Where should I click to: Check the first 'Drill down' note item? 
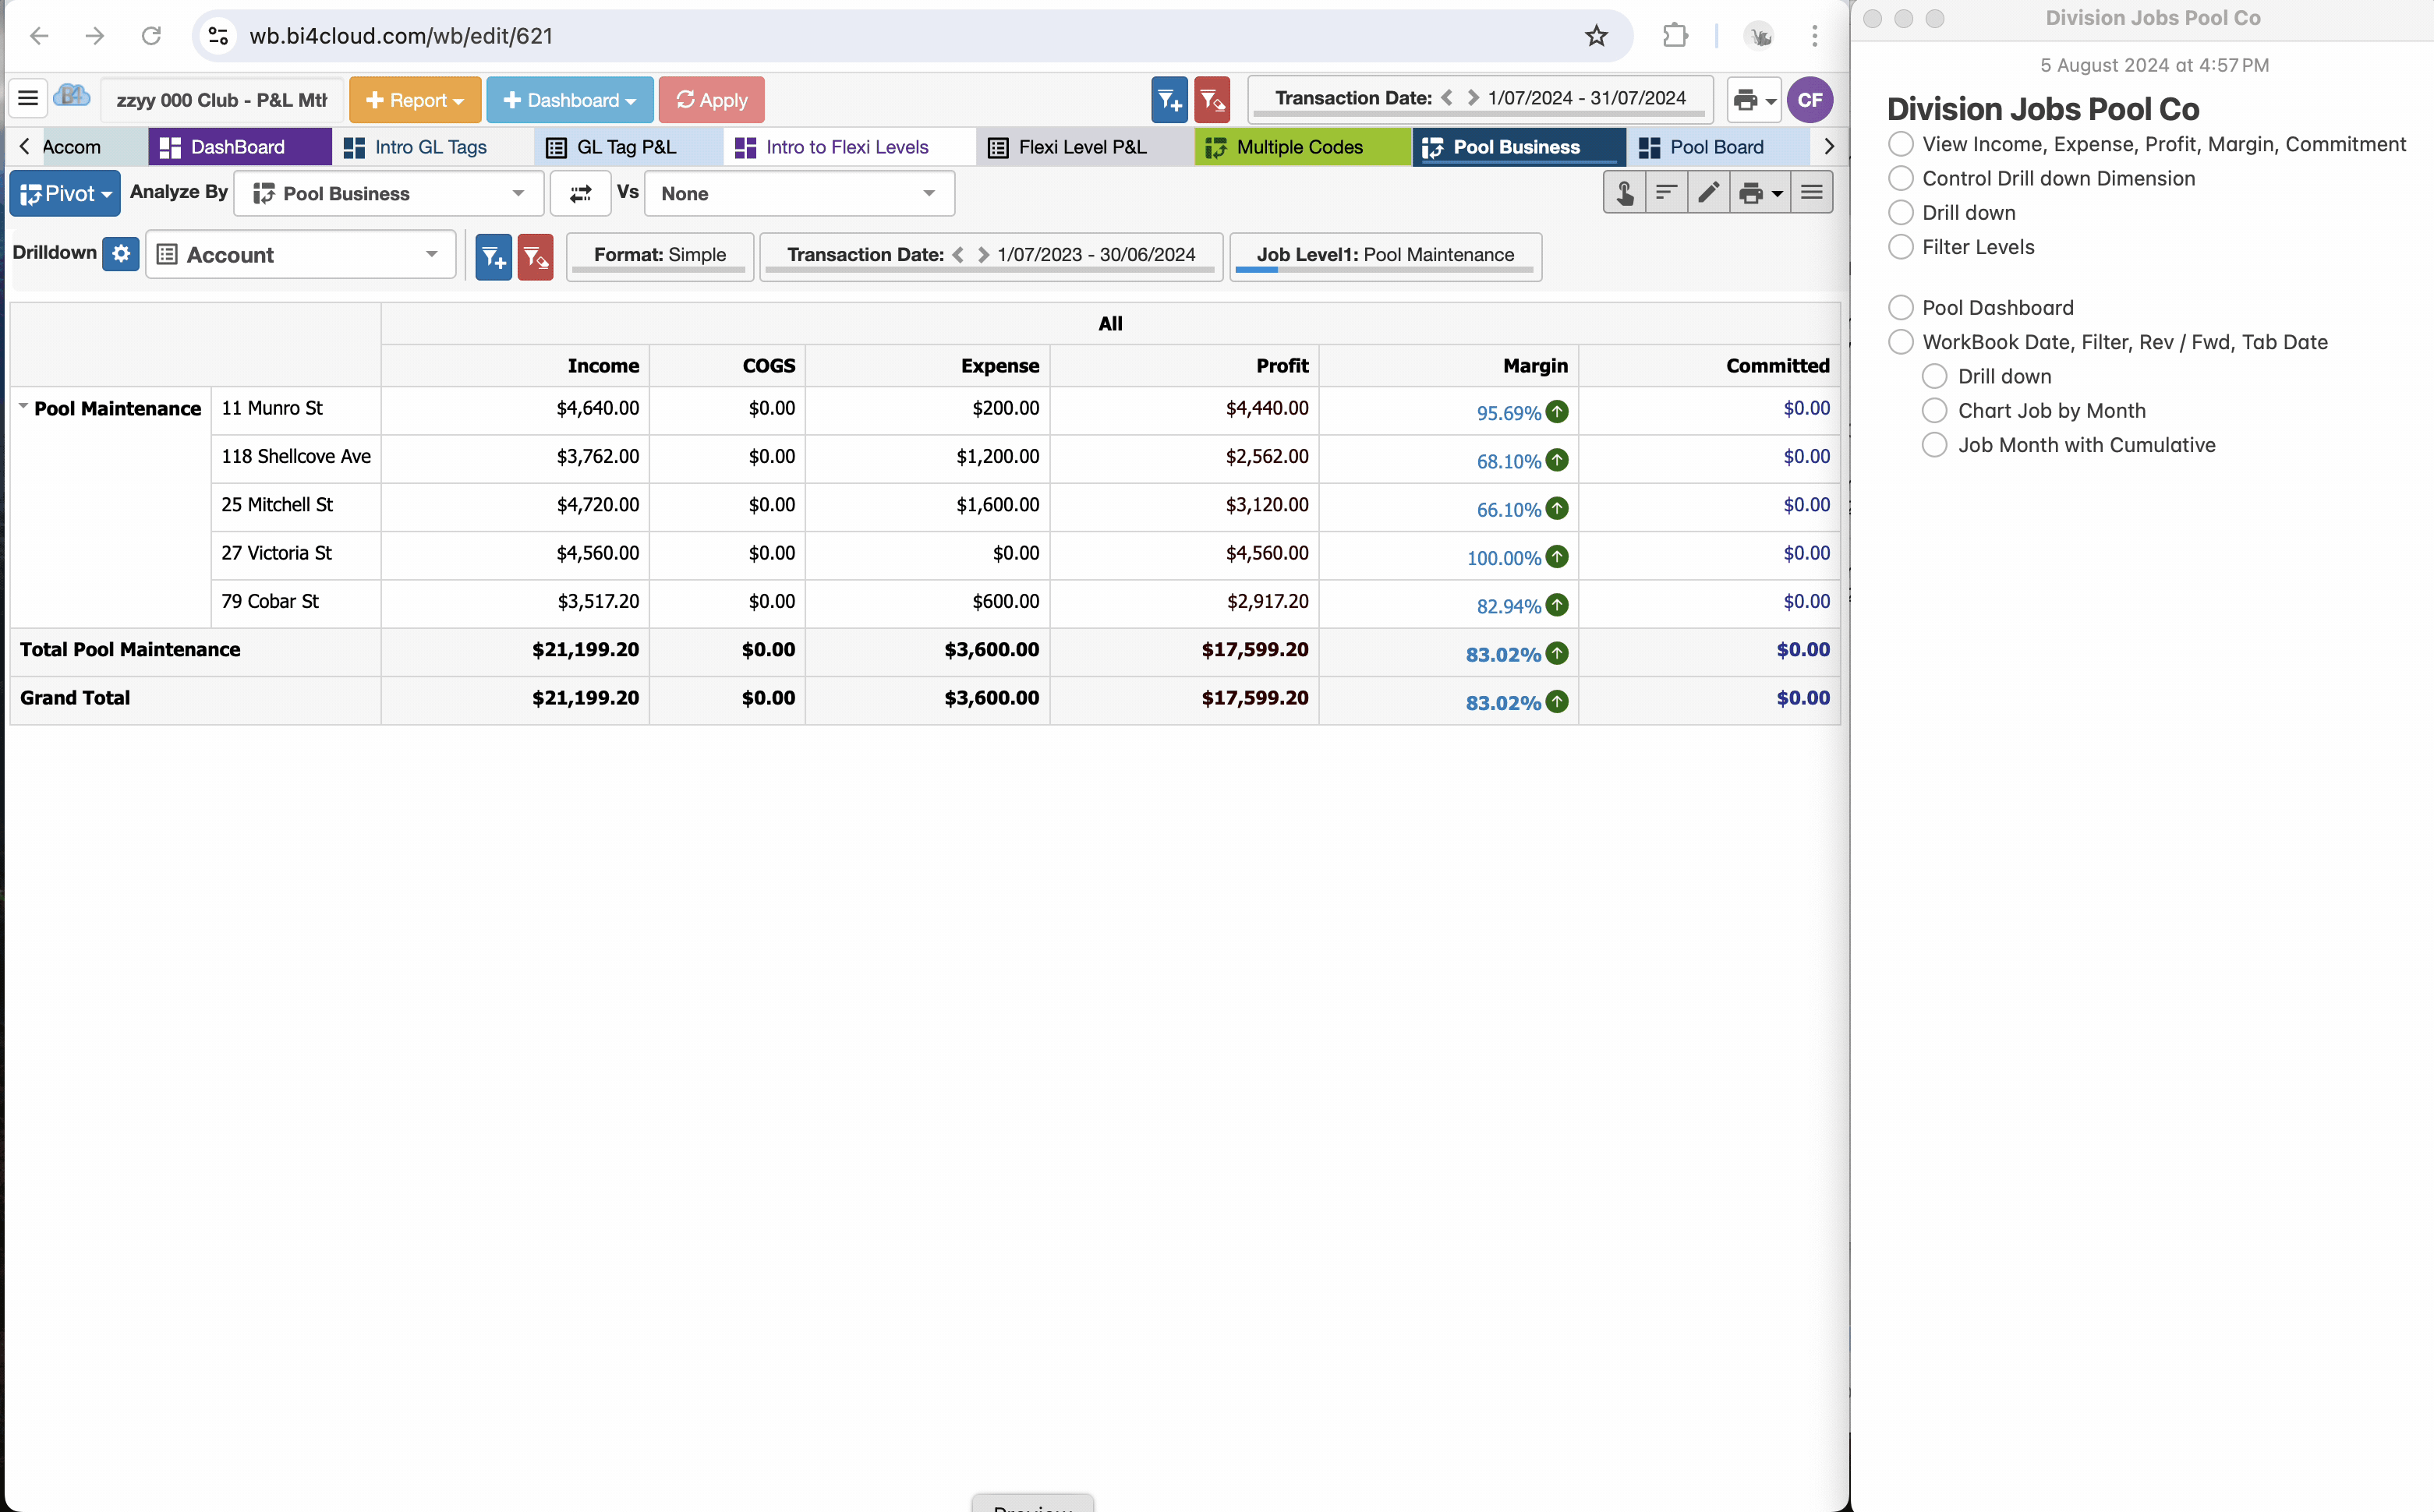point(1900,213)
